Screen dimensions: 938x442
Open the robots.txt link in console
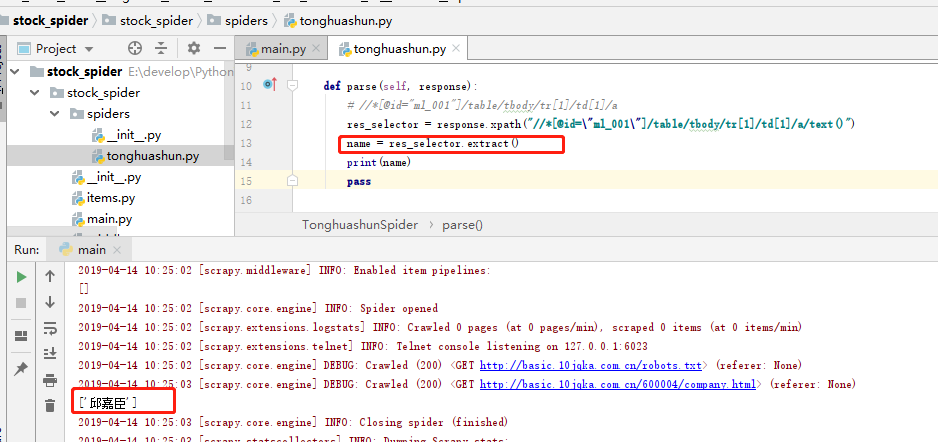point(591,365)
